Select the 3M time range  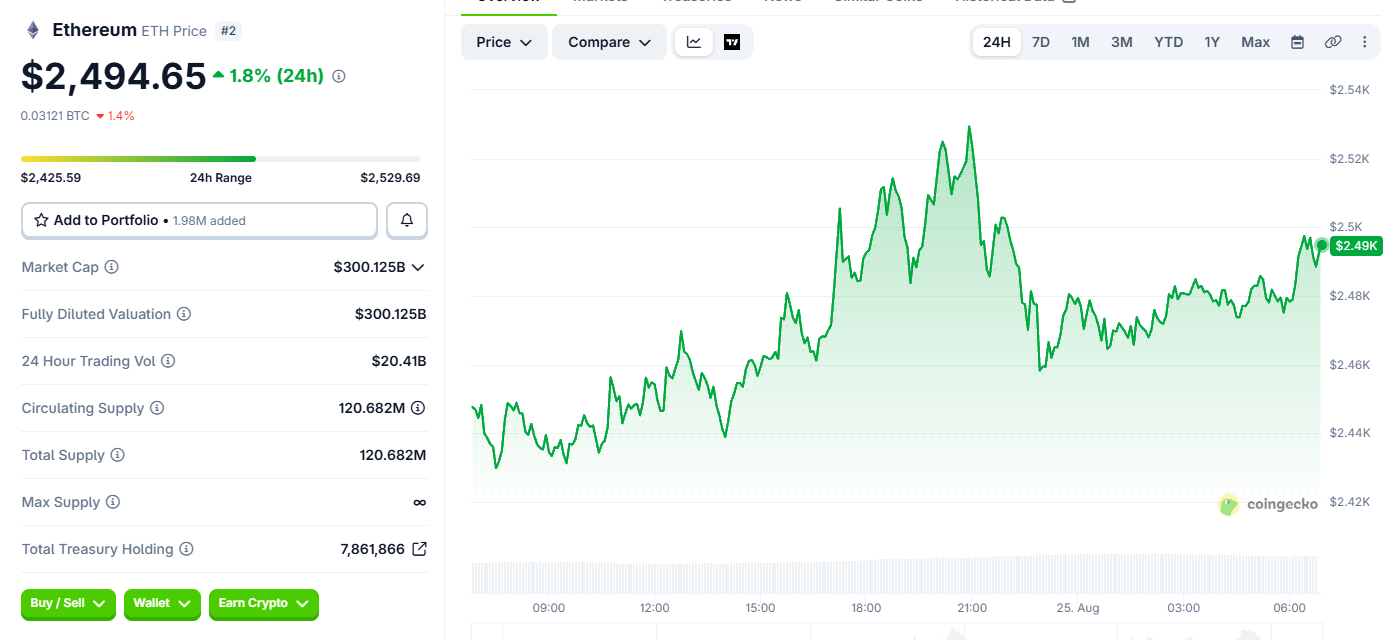1122,42
